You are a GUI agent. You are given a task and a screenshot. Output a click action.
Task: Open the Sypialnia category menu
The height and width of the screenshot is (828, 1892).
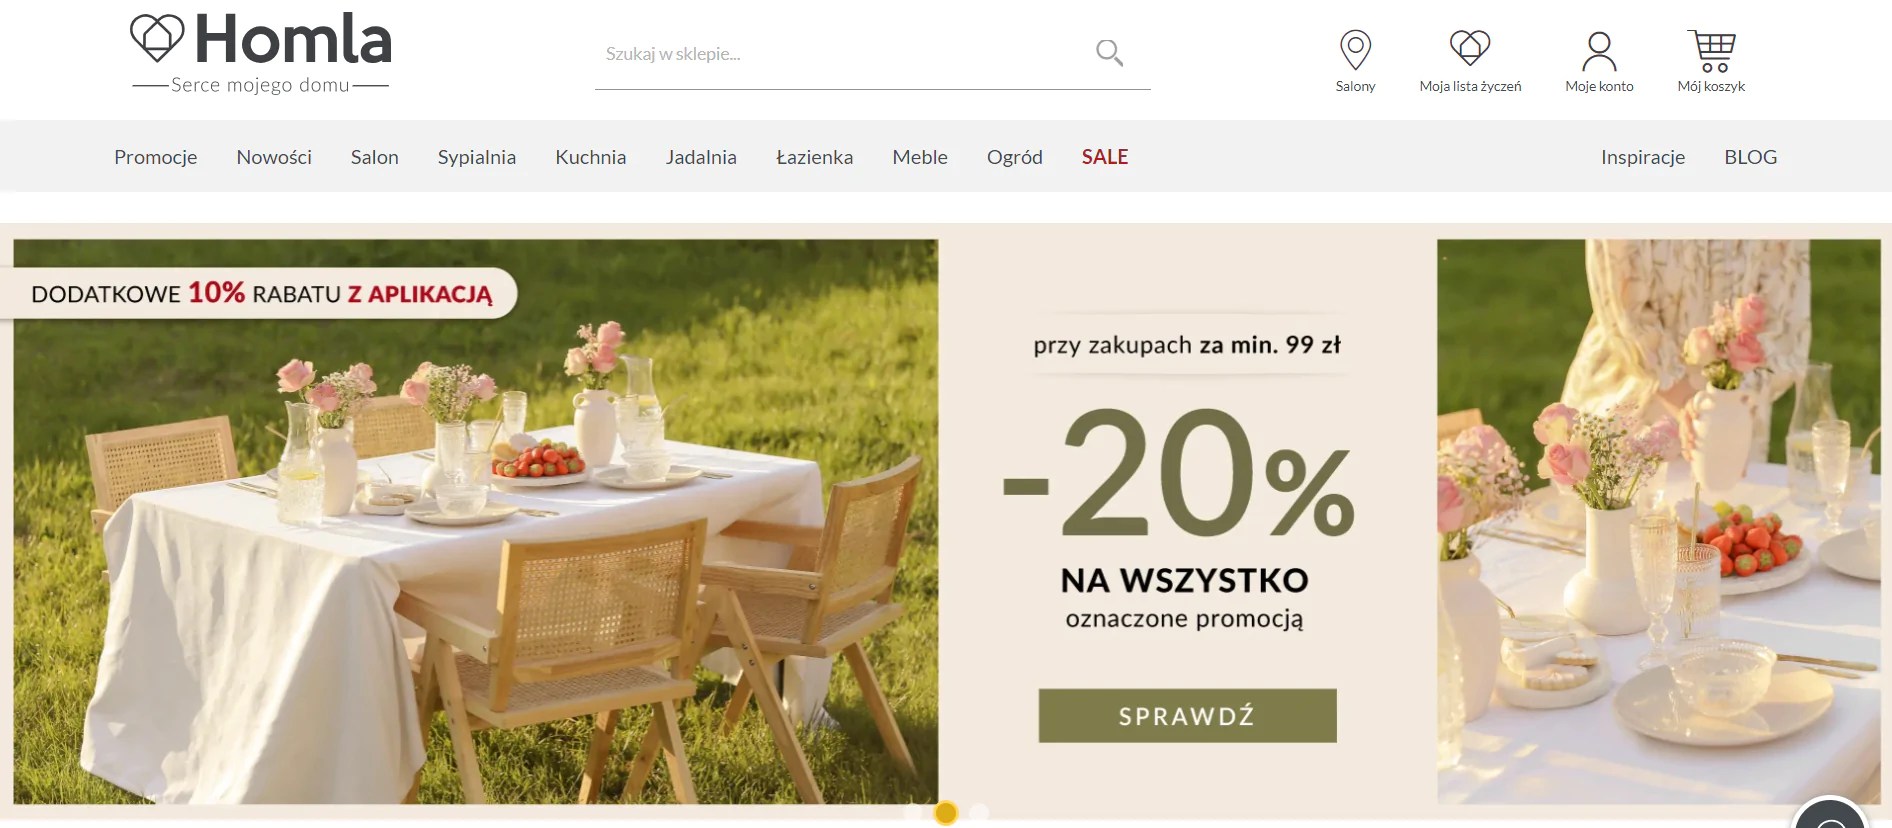(477, 157)
